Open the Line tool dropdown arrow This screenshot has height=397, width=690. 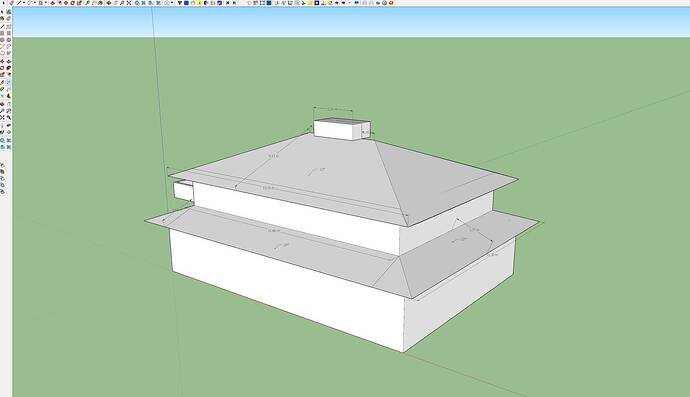click(x=24, y=3)
